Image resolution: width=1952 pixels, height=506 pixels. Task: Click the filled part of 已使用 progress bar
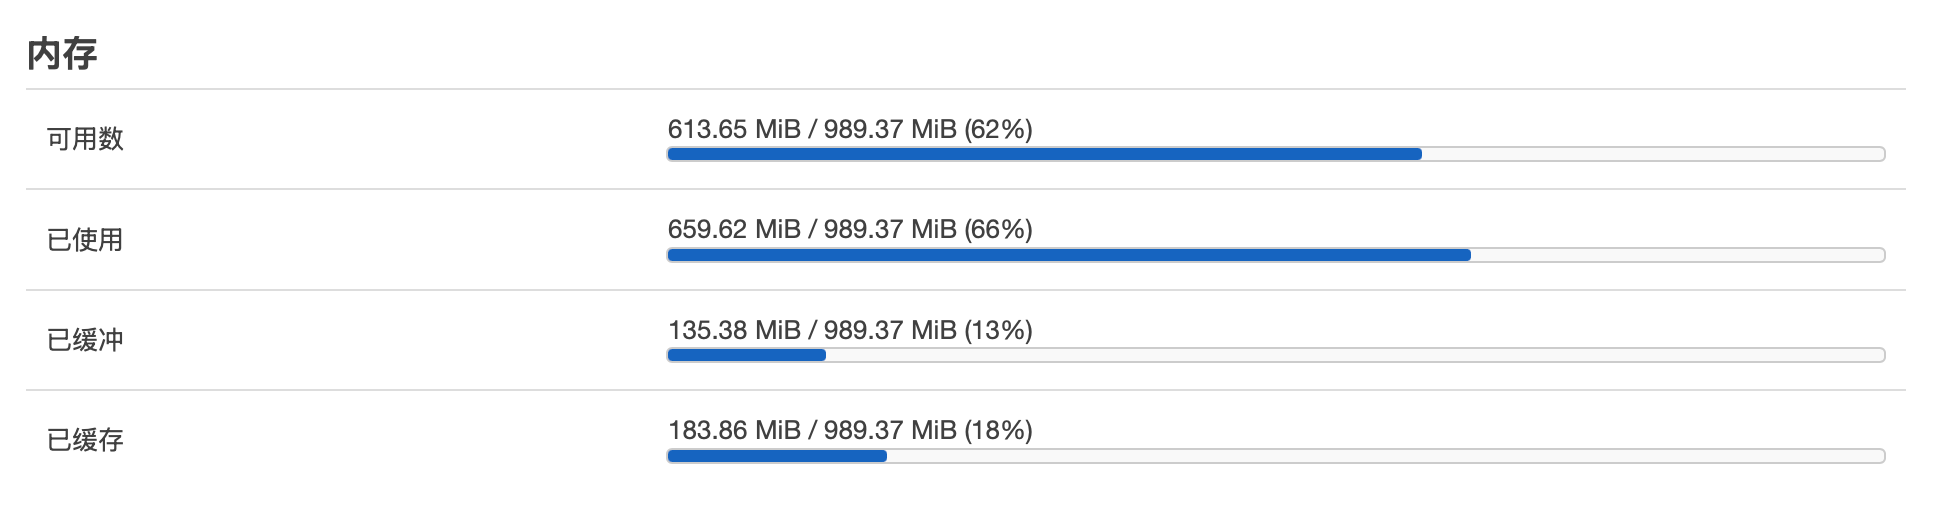click(1068, 255)
